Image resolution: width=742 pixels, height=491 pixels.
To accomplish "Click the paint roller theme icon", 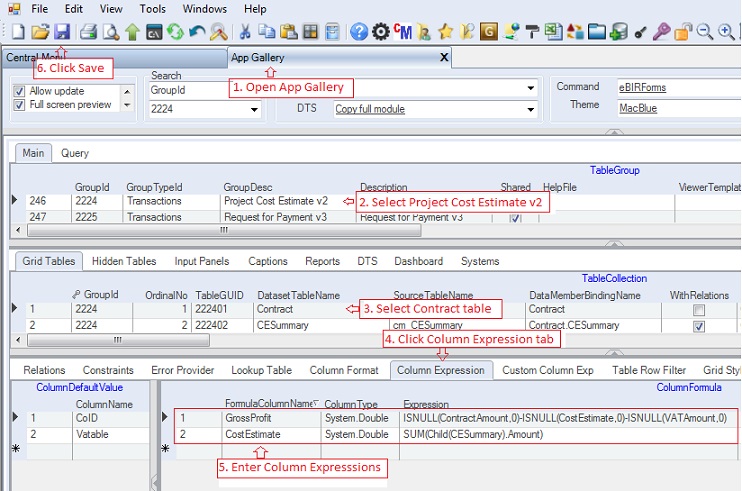I will coord(532,32).
